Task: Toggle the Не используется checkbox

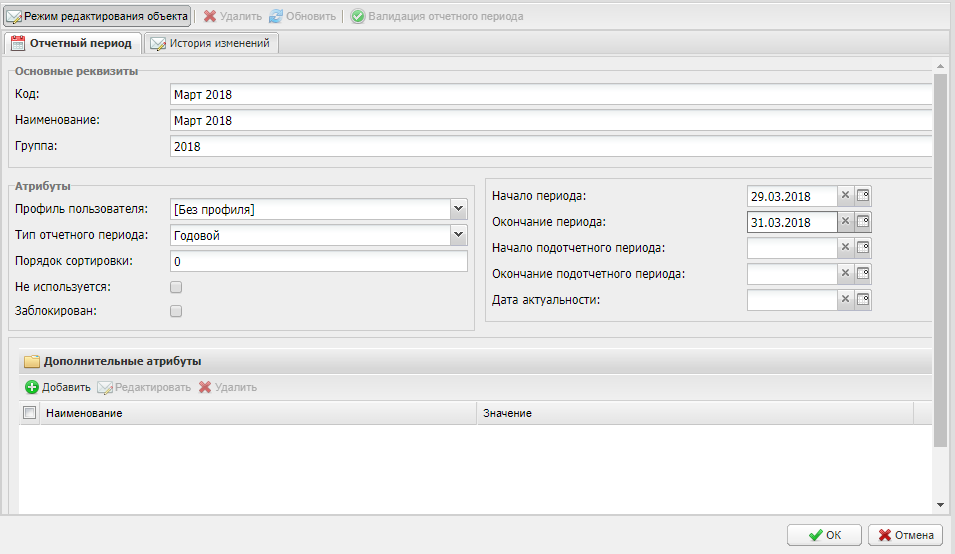Action: (x=176, y=287)
